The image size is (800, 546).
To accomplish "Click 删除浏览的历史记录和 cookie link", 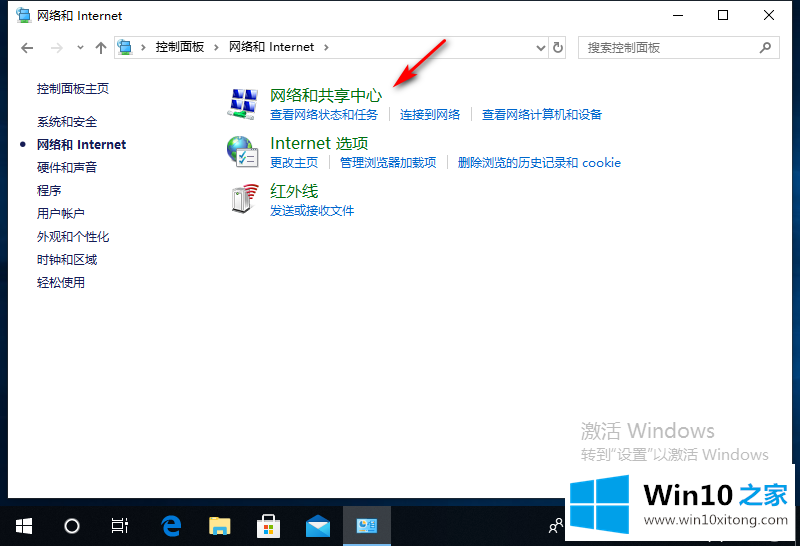I will pyautogui.click(x=539, y=163).
